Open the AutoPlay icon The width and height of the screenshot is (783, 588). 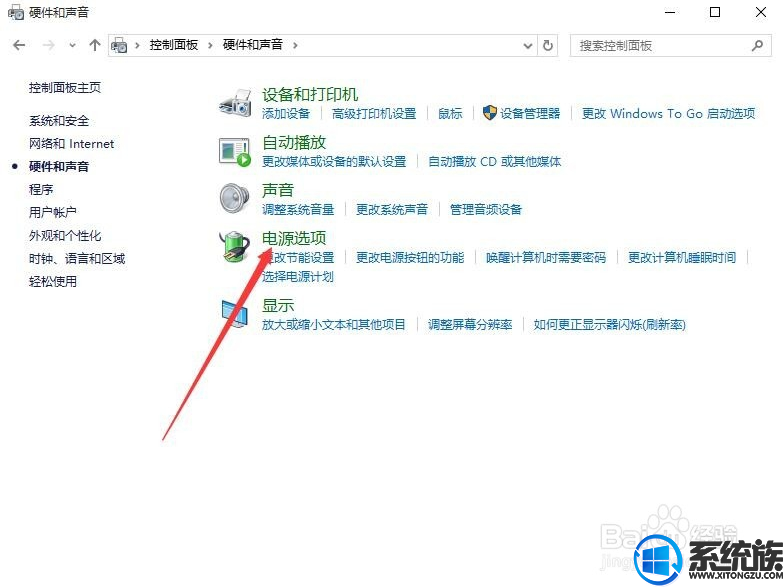(x=235, y=152)
